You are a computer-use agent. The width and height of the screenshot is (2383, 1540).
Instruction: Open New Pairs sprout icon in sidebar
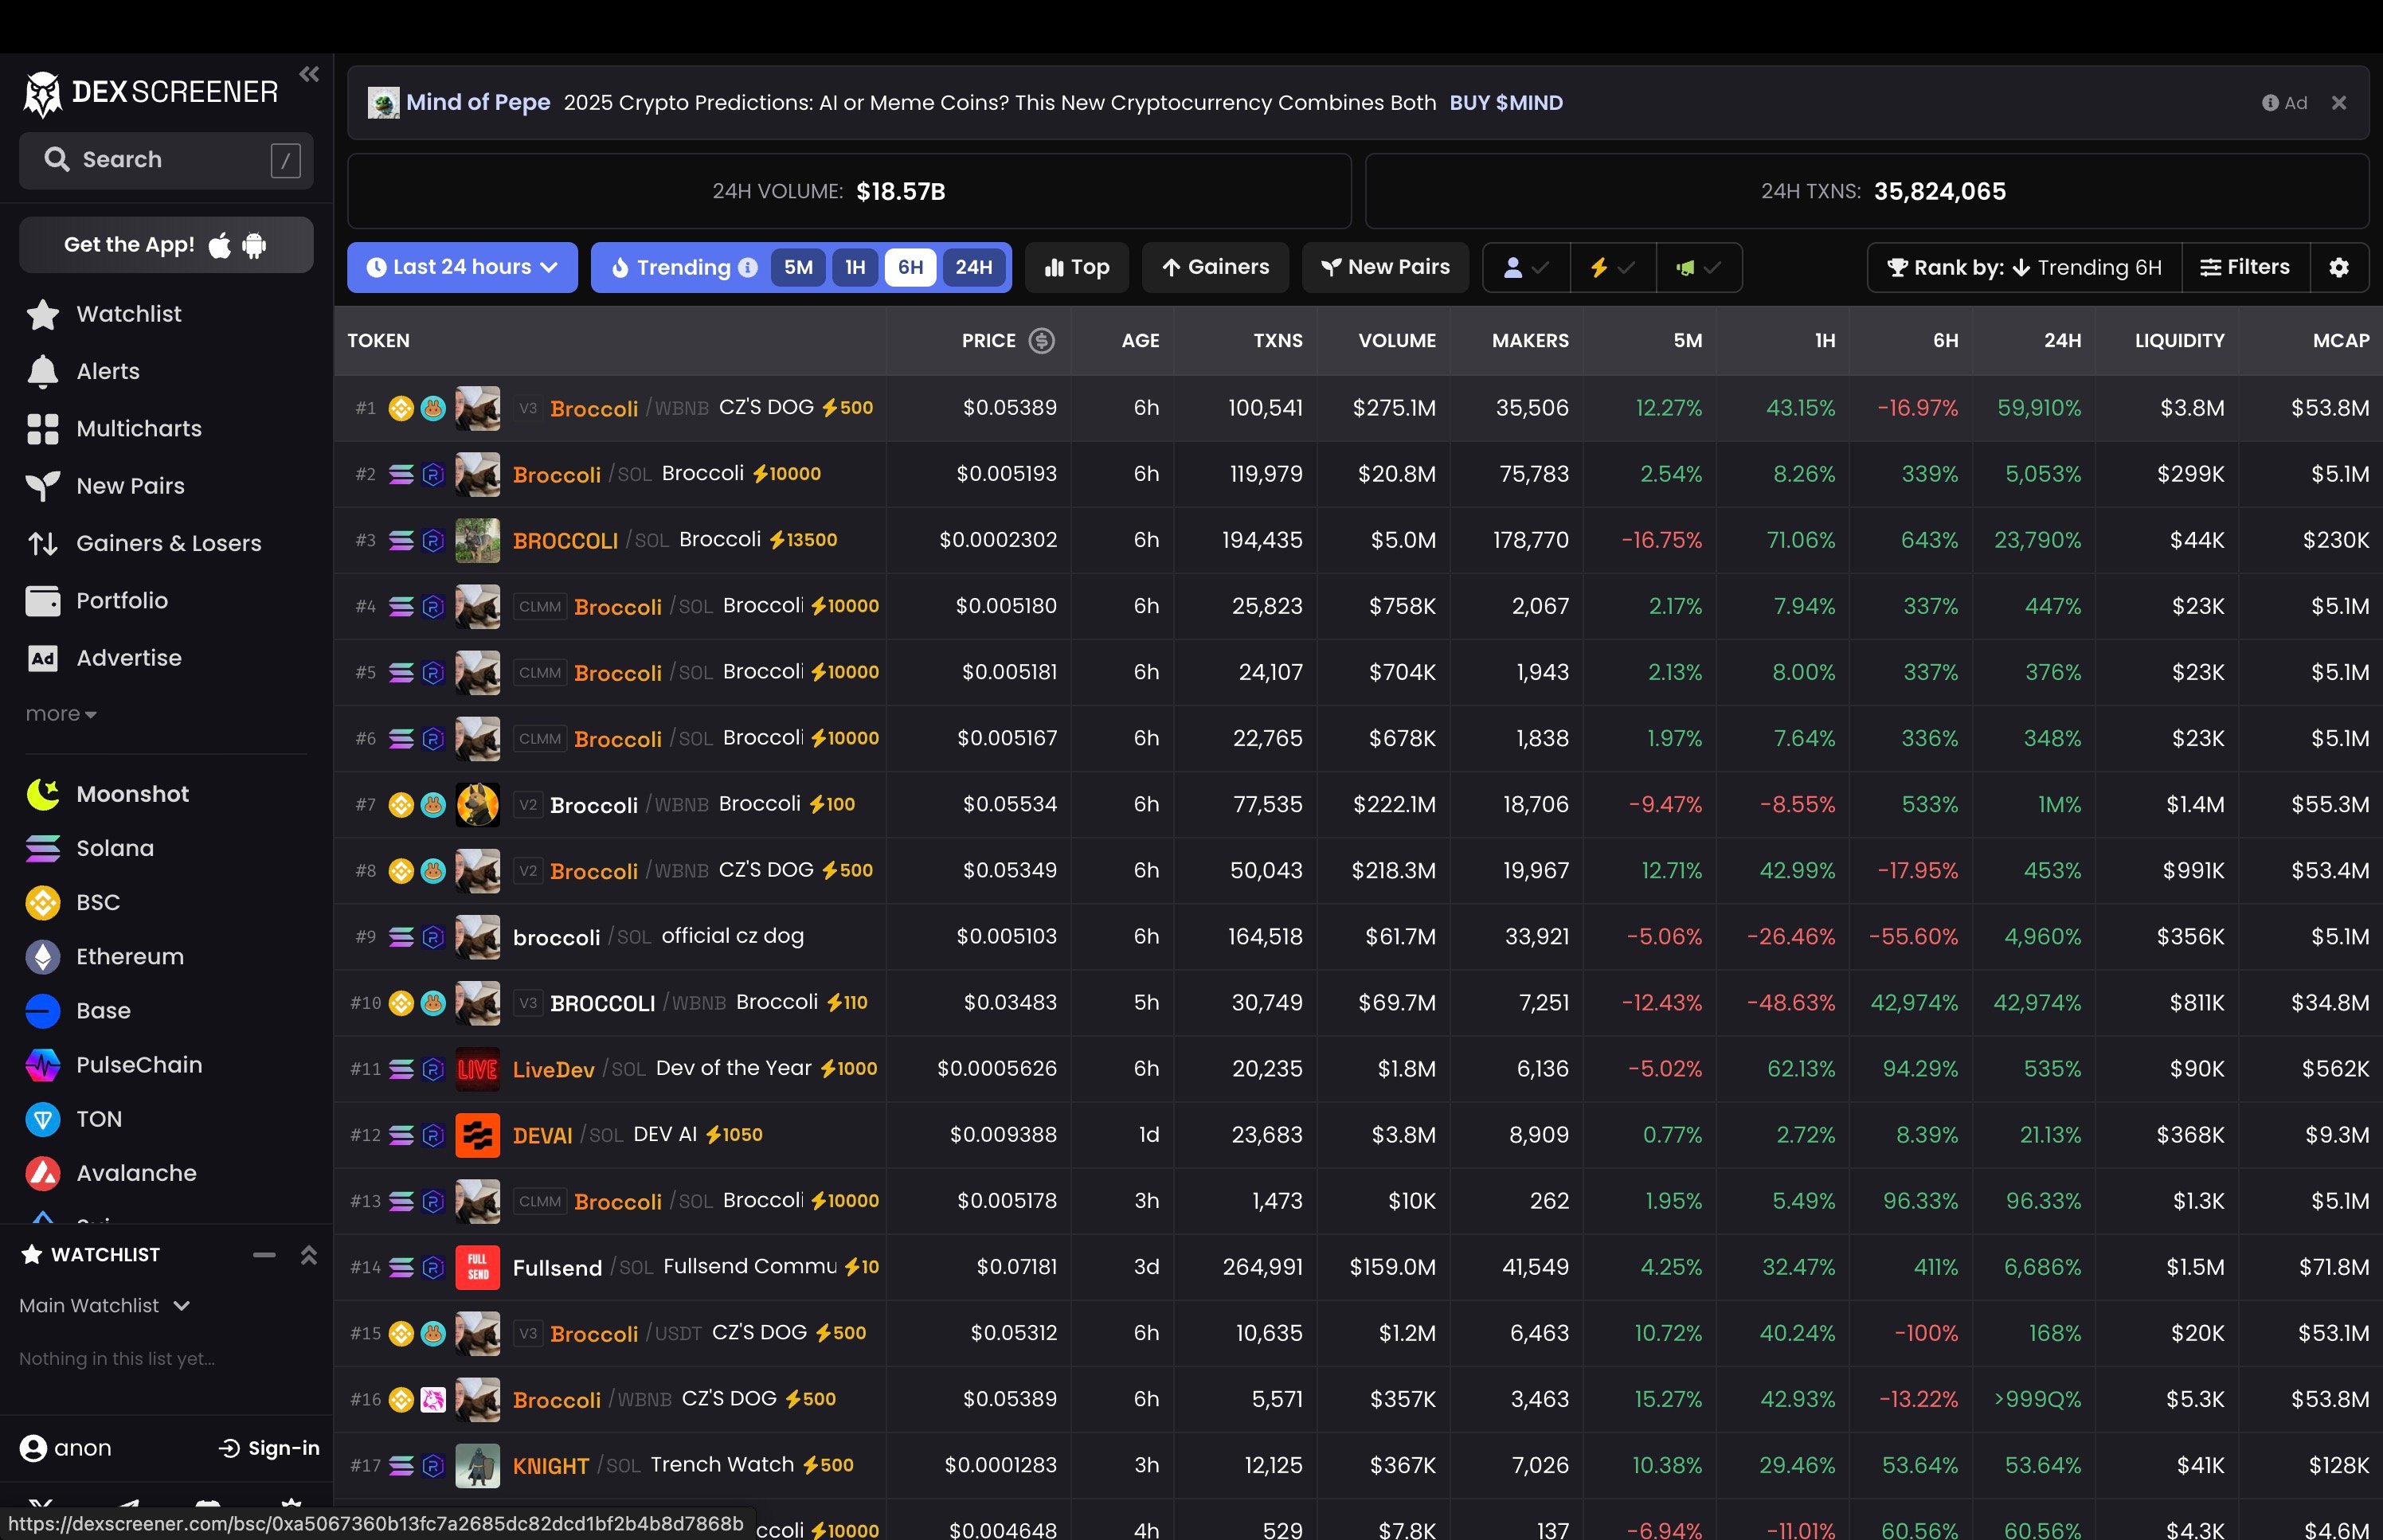click(42, 486)
